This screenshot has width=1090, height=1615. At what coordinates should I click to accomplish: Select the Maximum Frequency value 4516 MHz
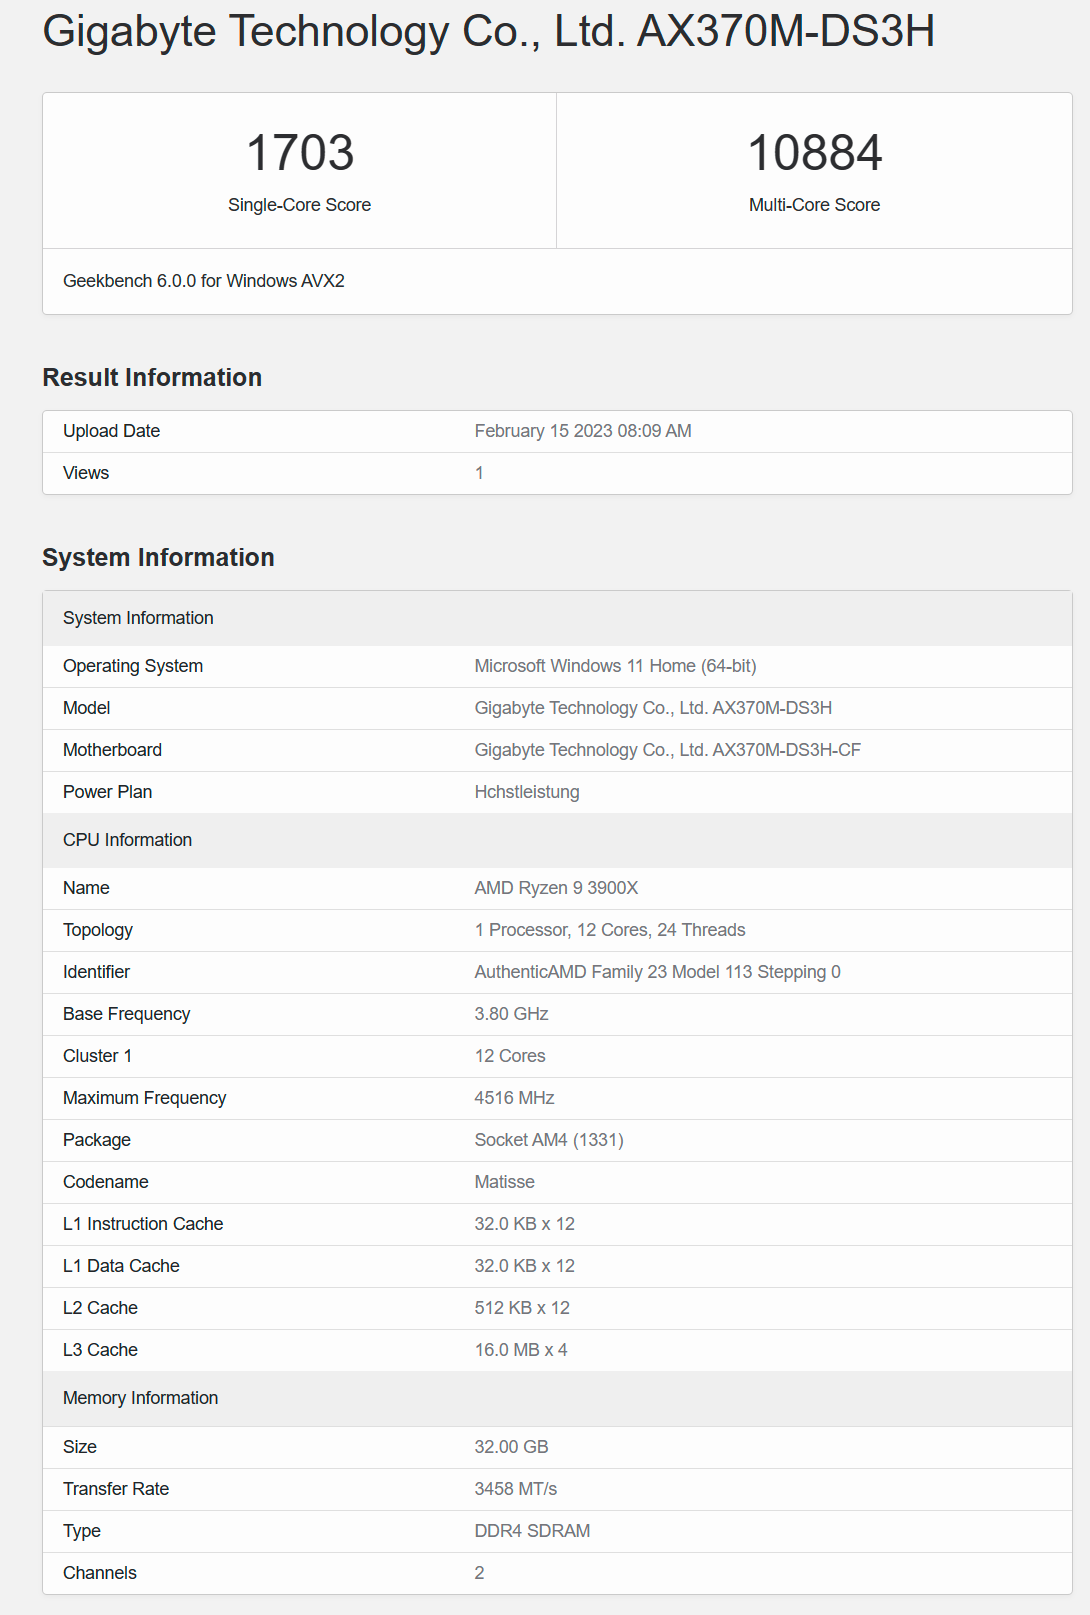(x=514, y=1098)
